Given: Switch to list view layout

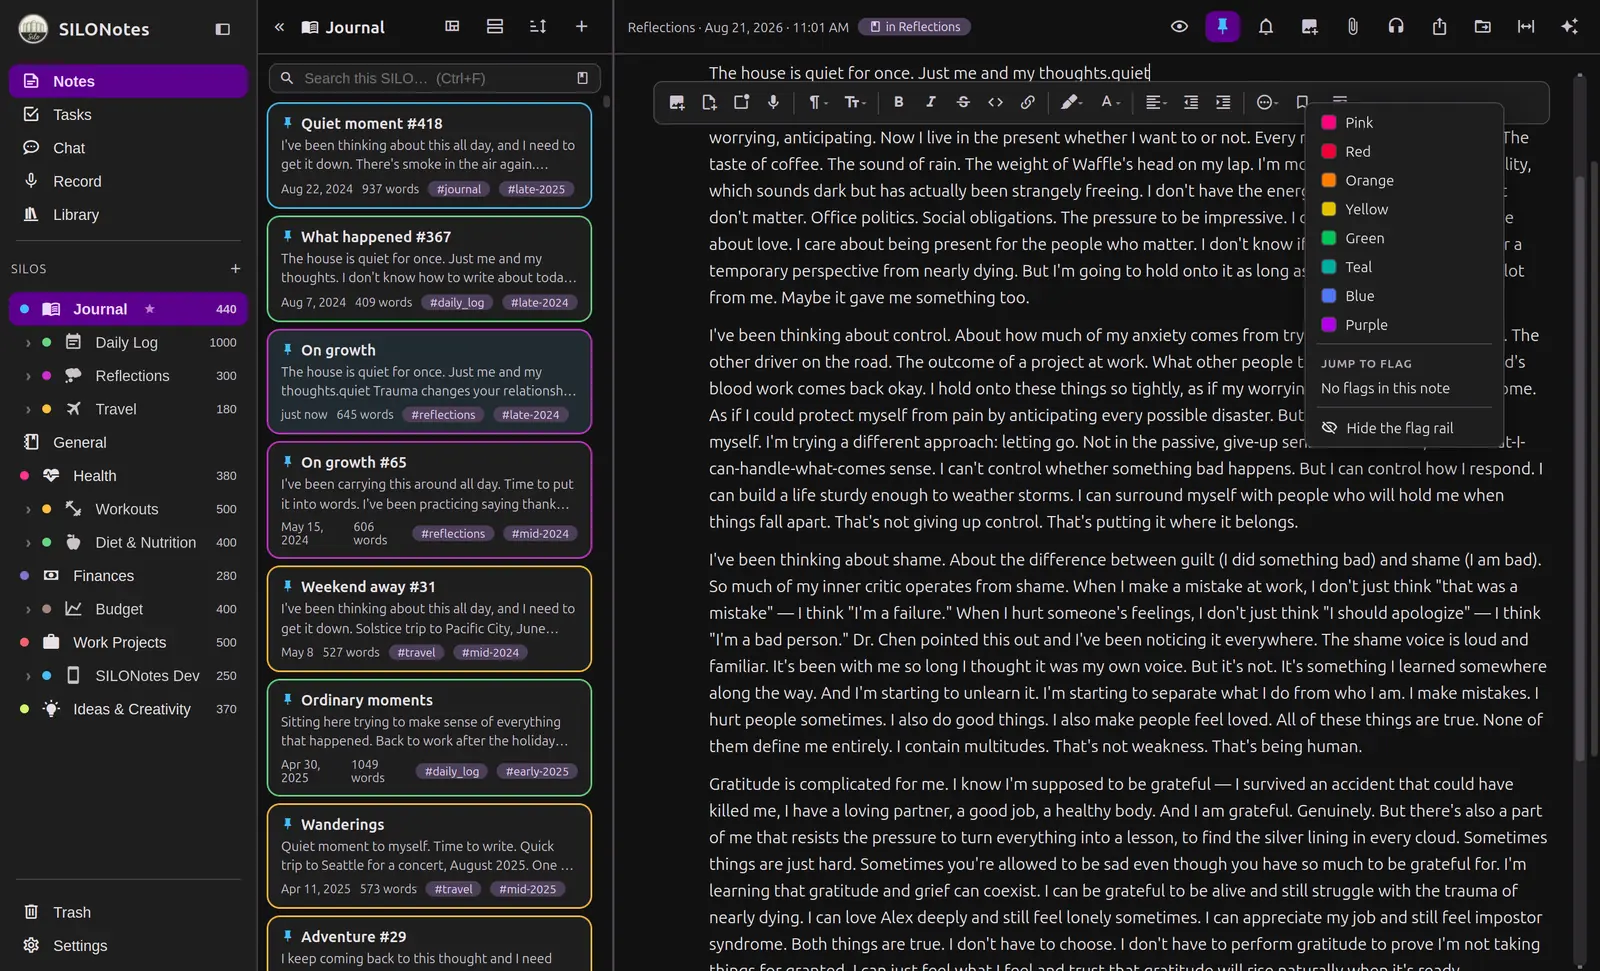Looking at the screenshot, I should click(x=495, y=27).
